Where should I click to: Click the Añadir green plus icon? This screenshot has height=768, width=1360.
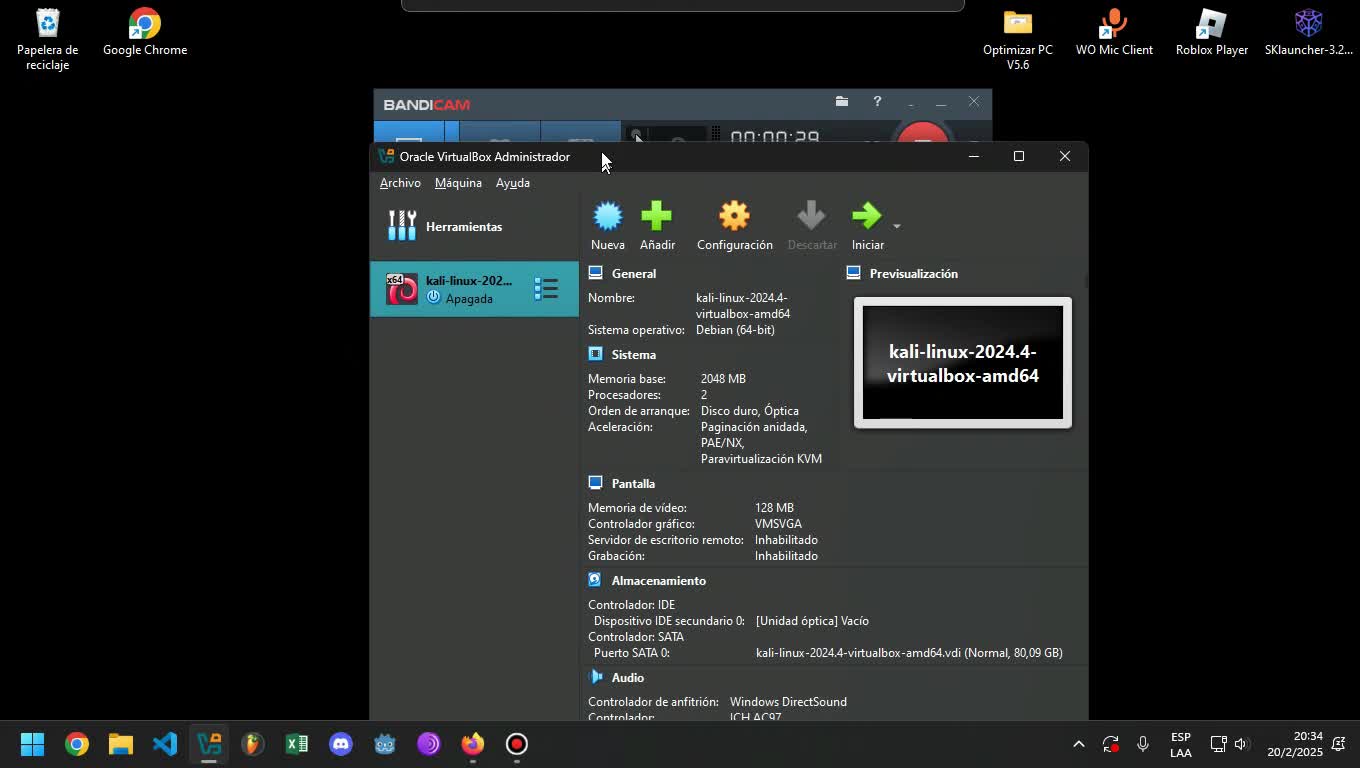[657, 216]
